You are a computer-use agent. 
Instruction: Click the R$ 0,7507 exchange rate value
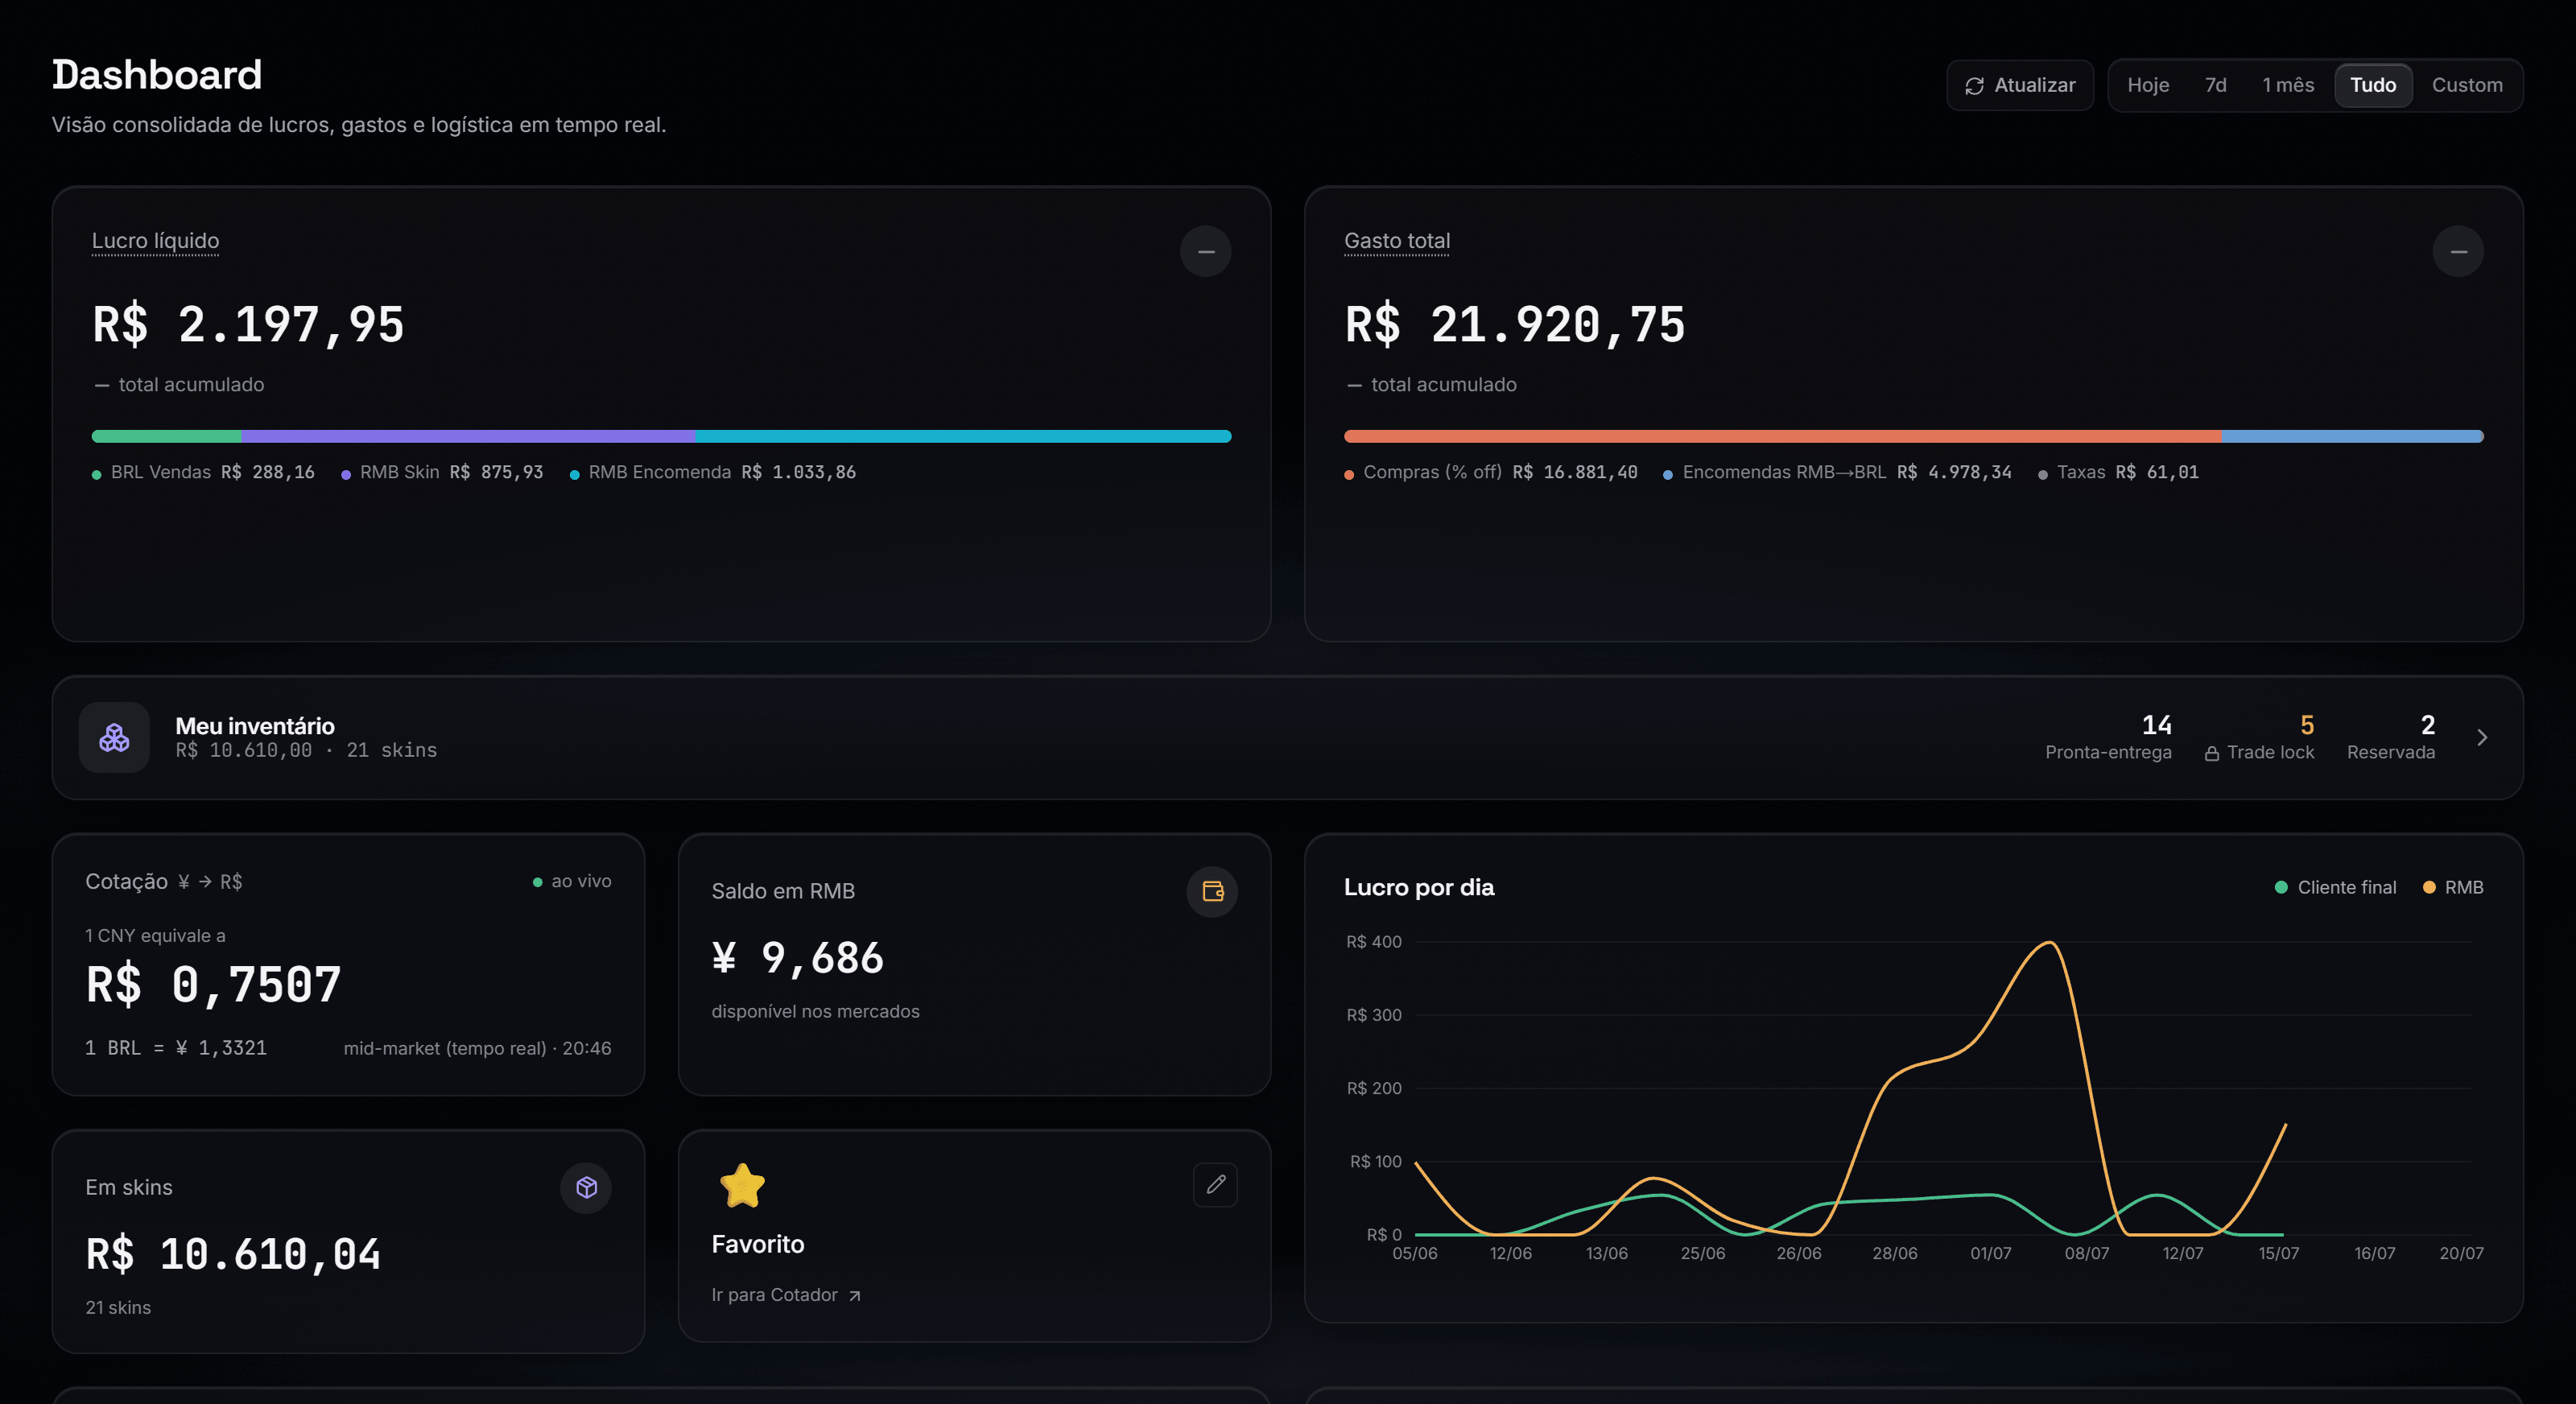pyautogui.click(x=213, y=985)
